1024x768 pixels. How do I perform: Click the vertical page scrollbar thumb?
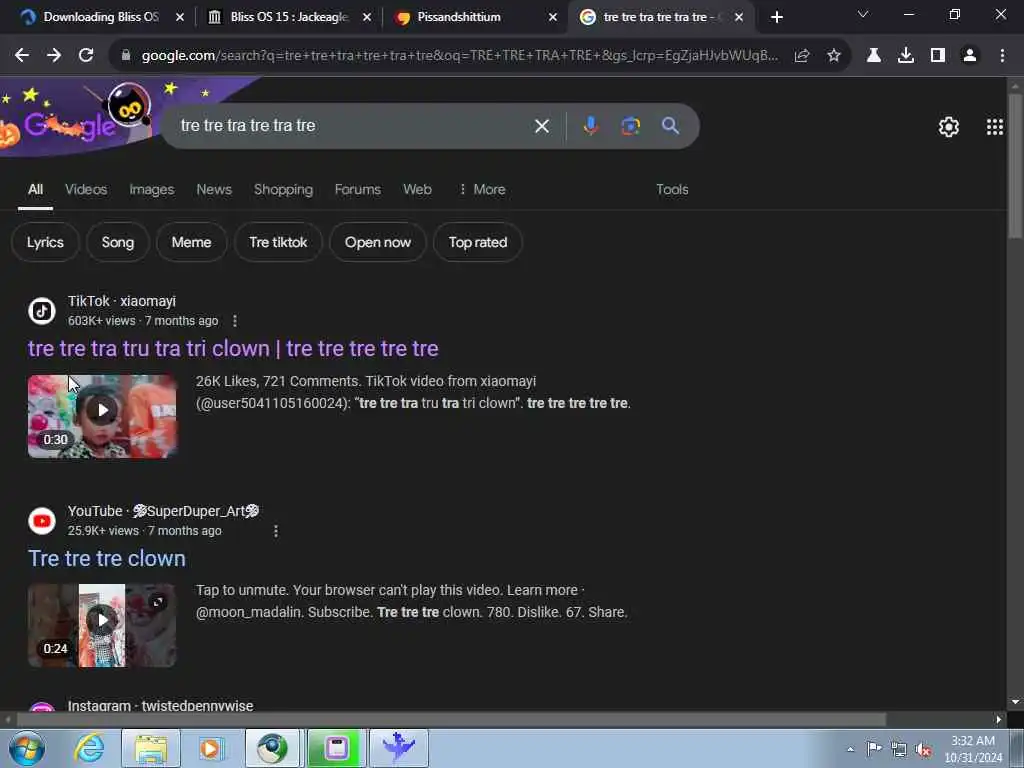tap(1015, 165)
